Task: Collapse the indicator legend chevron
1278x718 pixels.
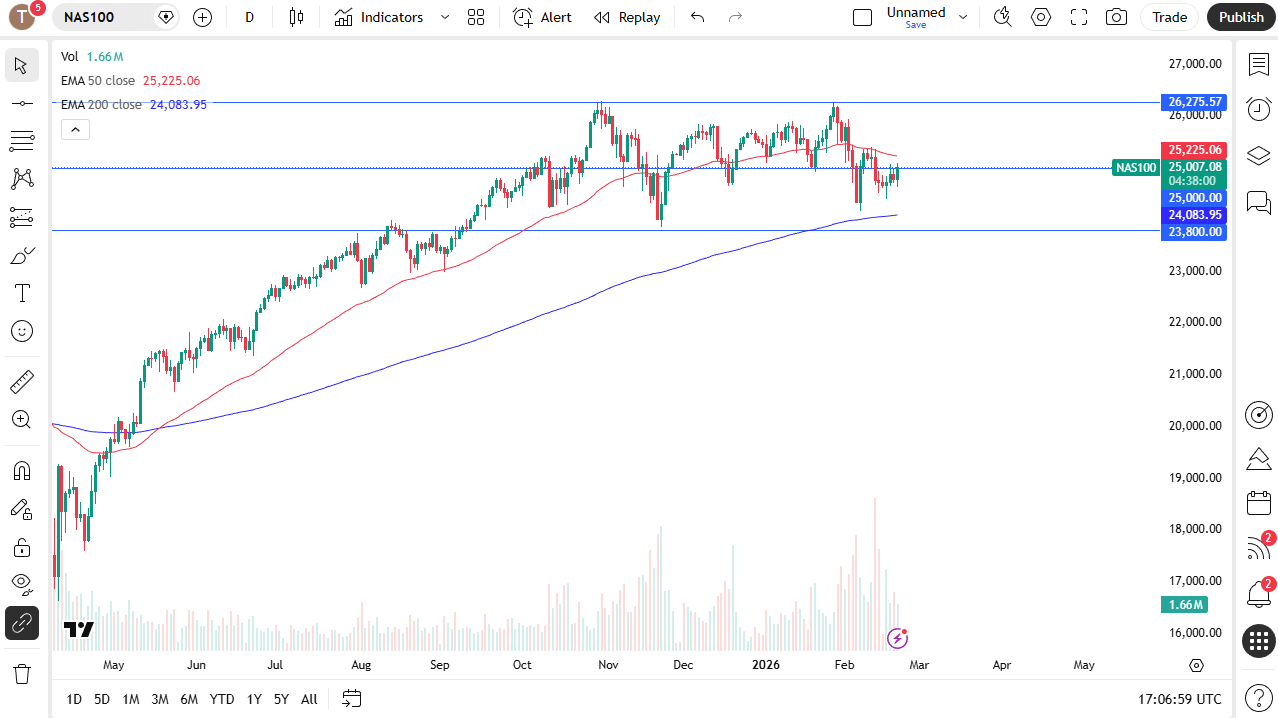Action: pyautogui.click(x=75, y=129)
